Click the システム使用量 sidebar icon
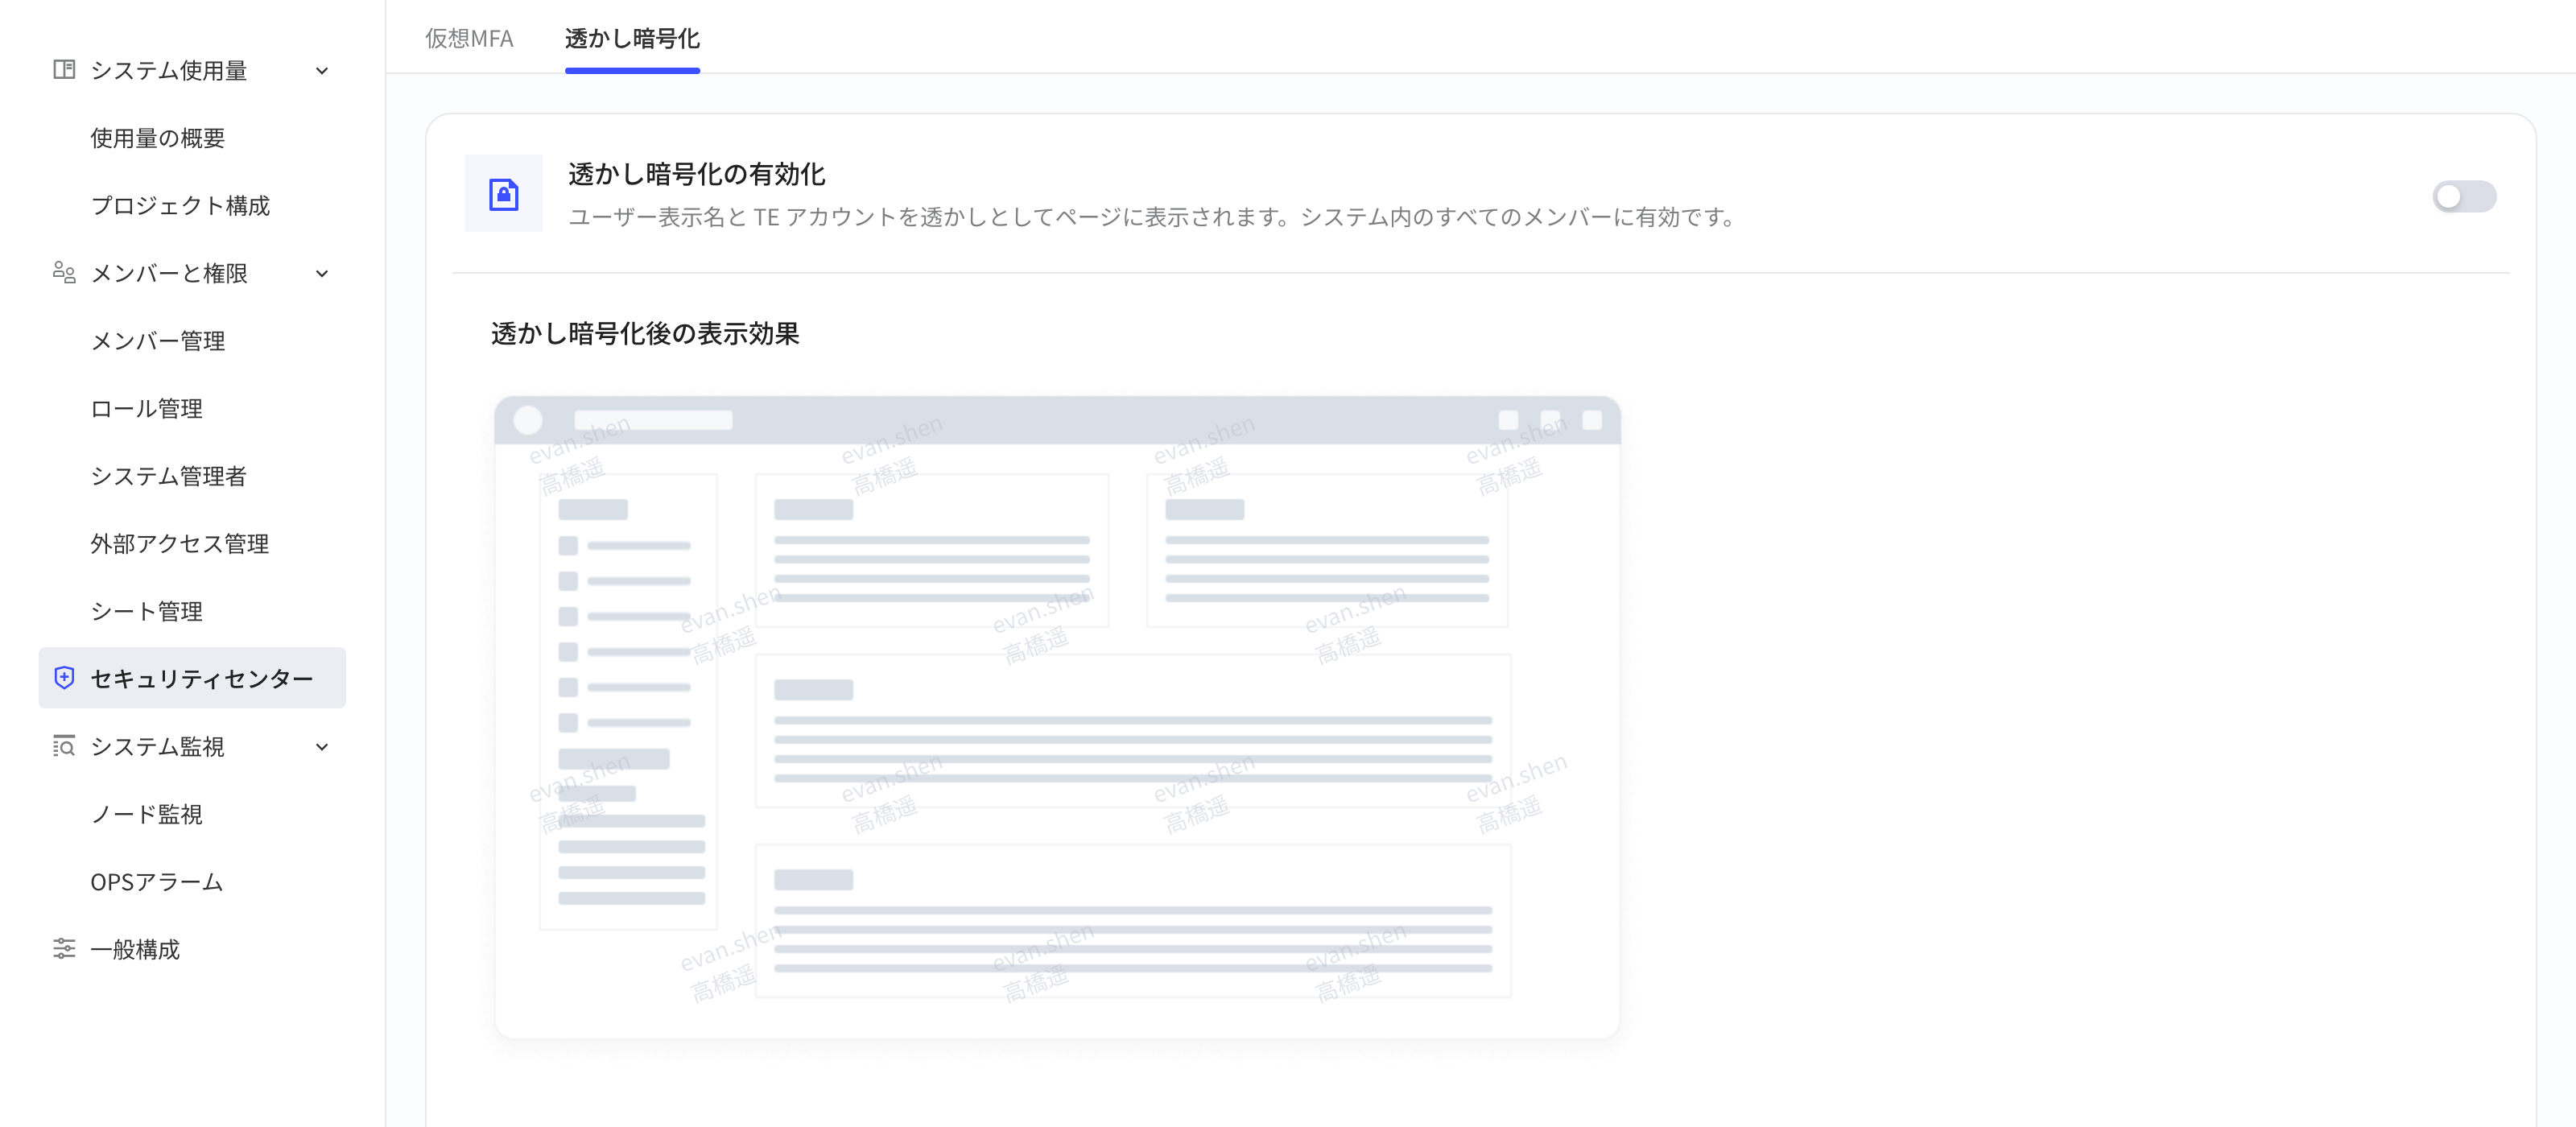 pyautogui.click(x=64, y=69)
